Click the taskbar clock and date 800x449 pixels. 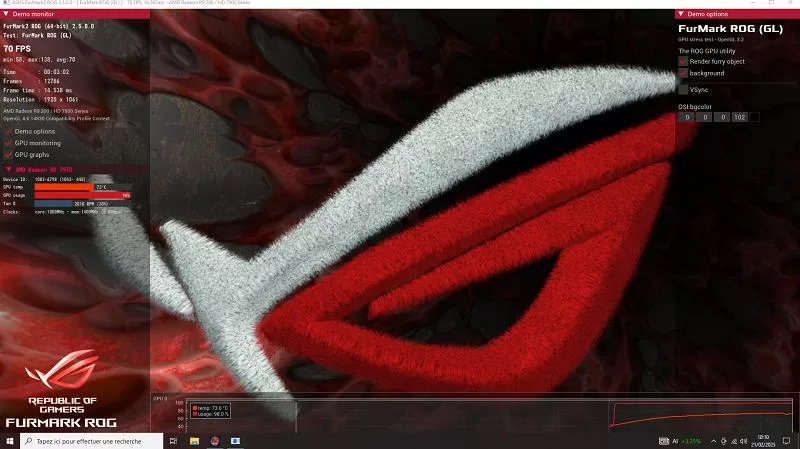(763, 441)
